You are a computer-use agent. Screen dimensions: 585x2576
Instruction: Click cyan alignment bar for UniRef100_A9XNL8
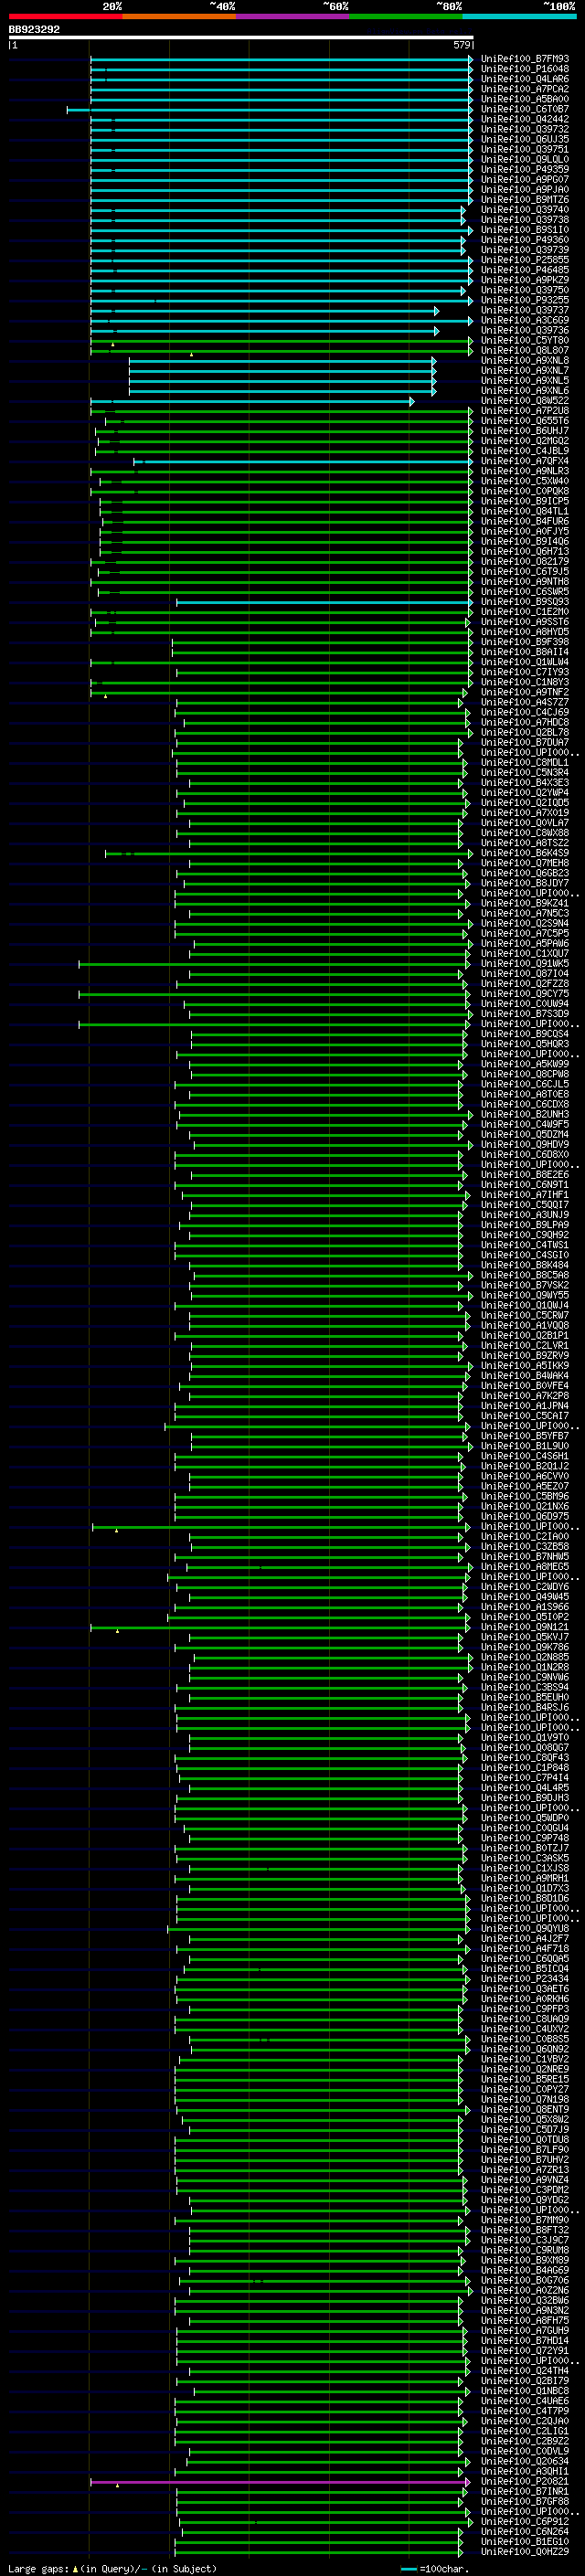coord(282,361)
